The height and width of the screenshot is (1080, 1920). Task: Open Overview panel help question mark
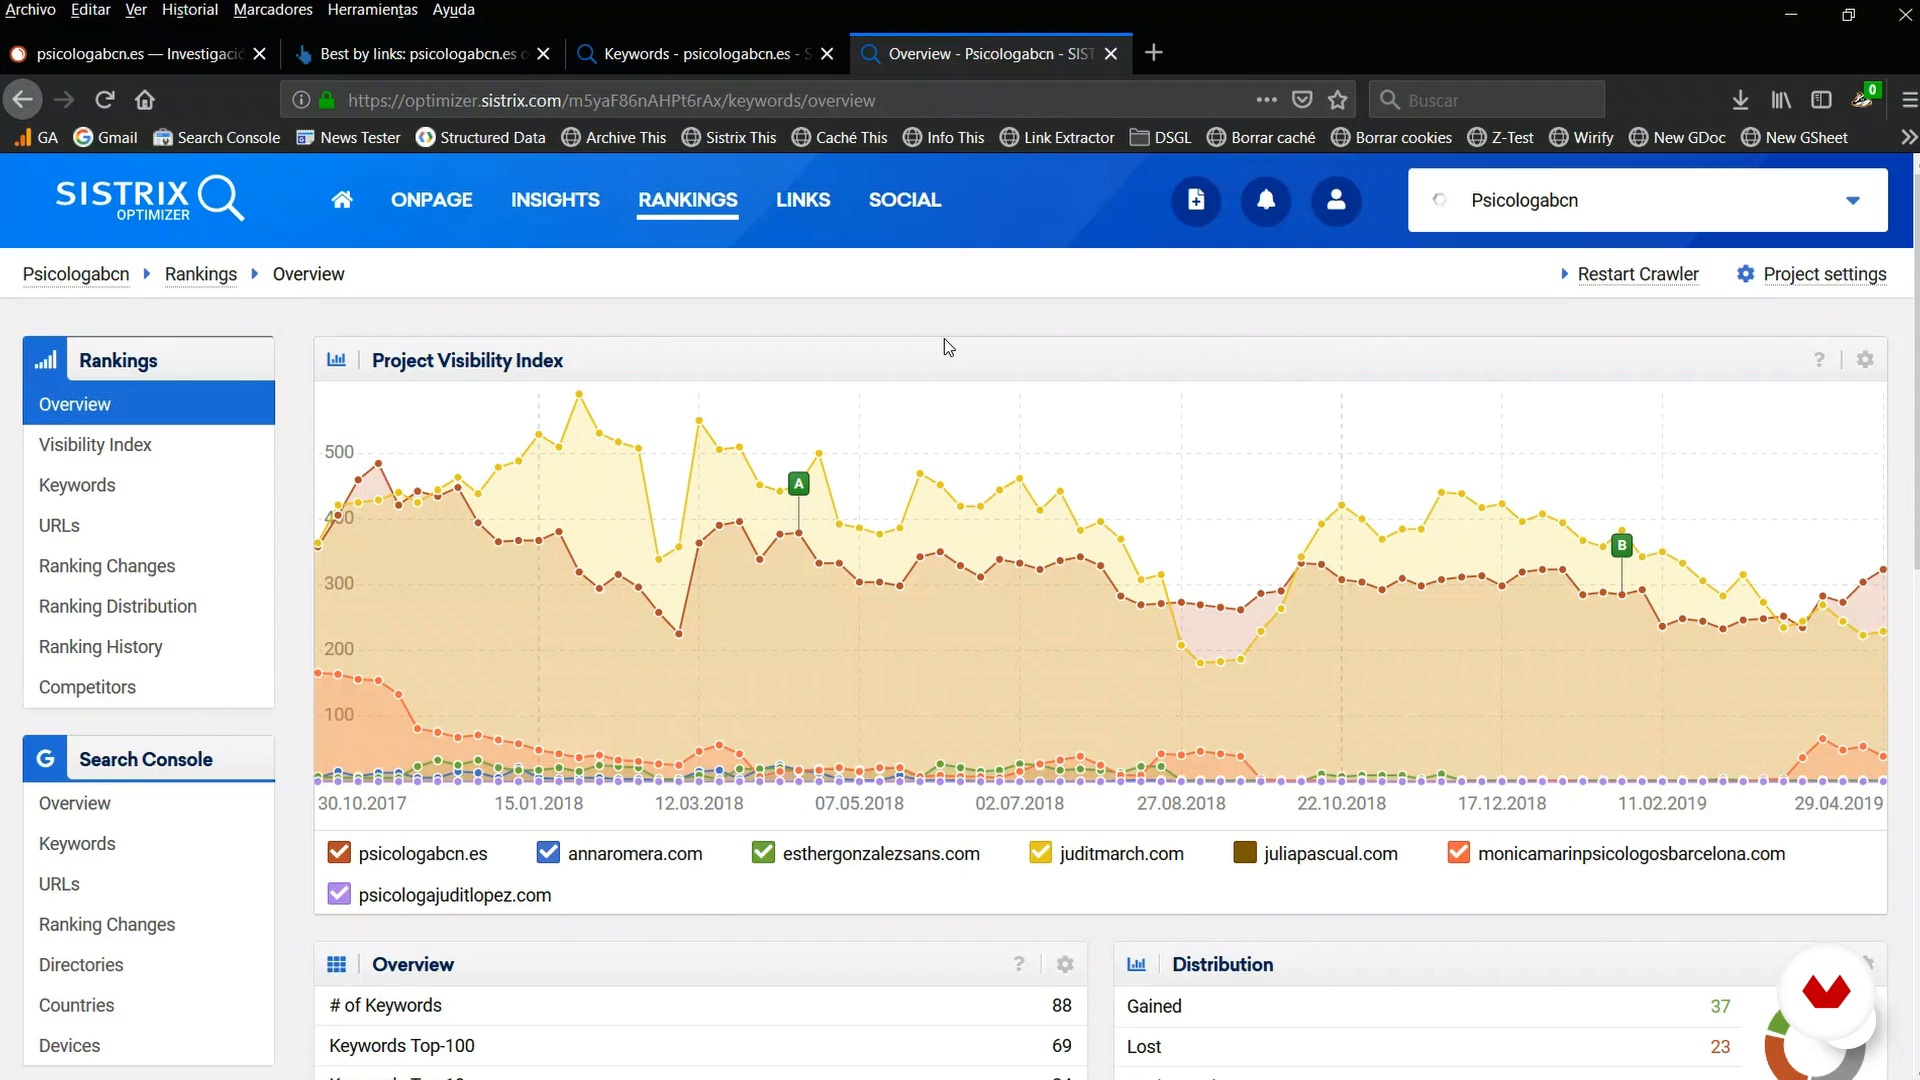tap(1019, 964)
